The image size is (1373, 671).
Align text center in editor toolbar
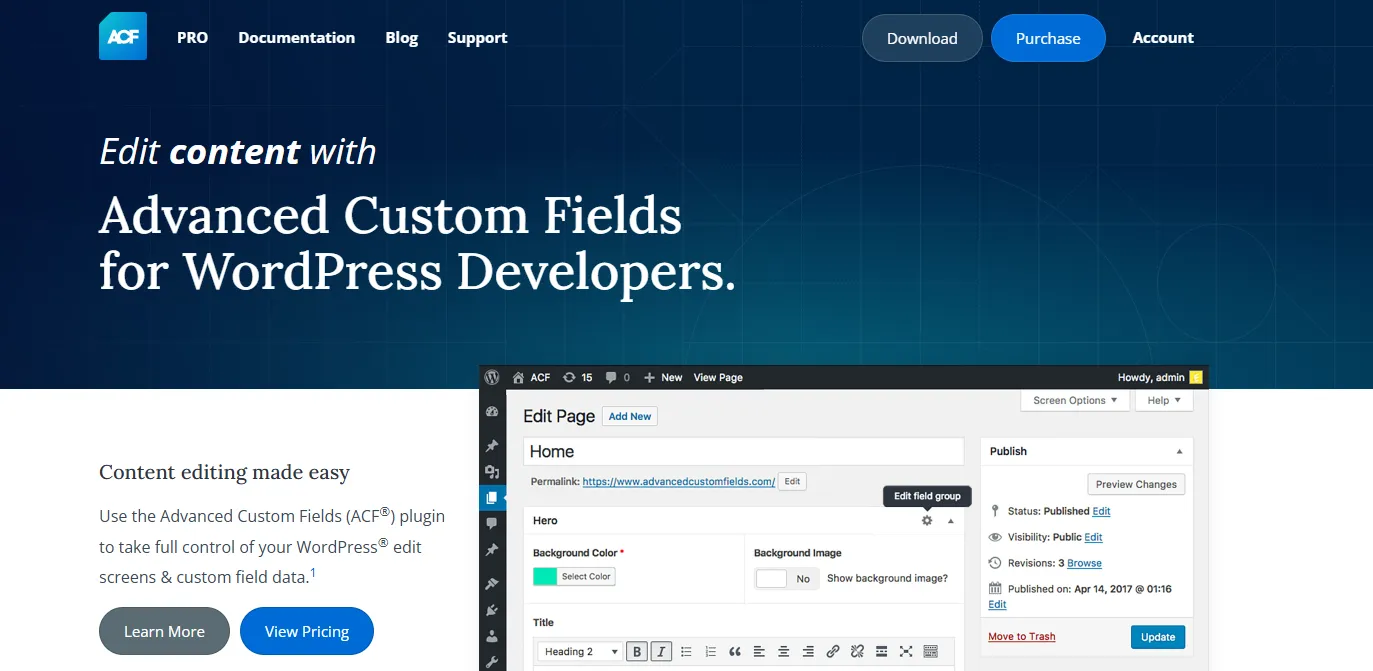(x=784, y=651)
